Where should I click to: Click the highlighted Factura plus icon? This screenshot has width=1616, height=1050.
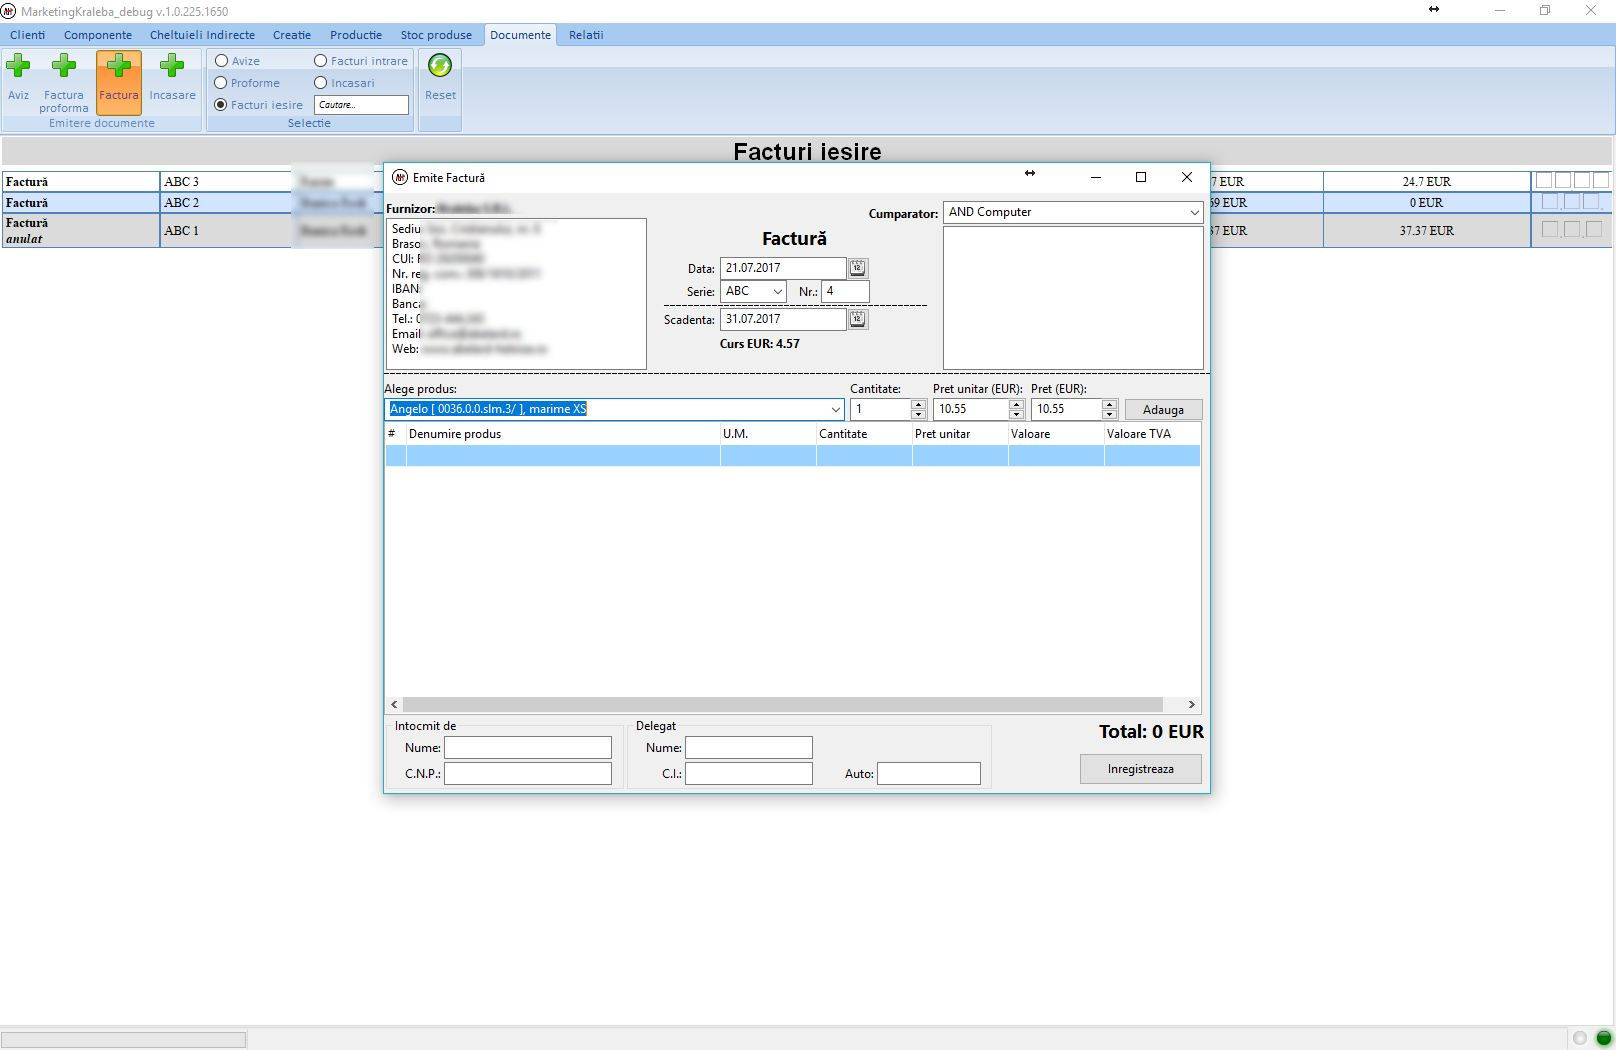pyautogui.click(x=118, y=67)
